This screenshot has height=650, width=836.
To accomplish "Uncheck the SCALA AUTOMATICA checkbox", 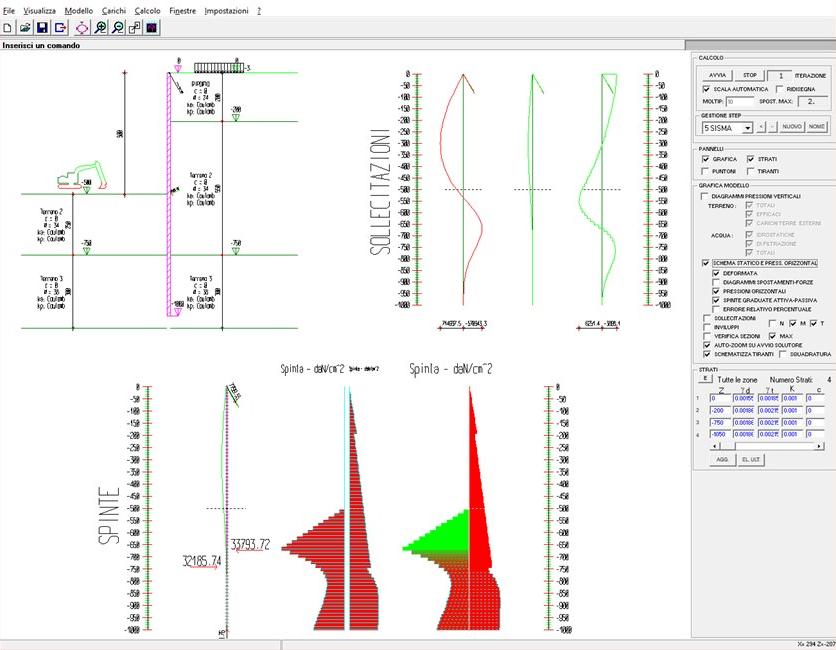I will 706,89.
